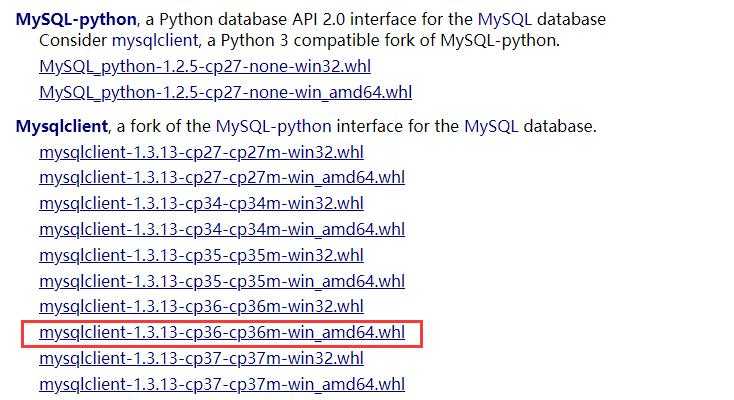Download mysqlclient-1.3.13-cp35-cp35m-win_amd64.whl

coord(222,281)
